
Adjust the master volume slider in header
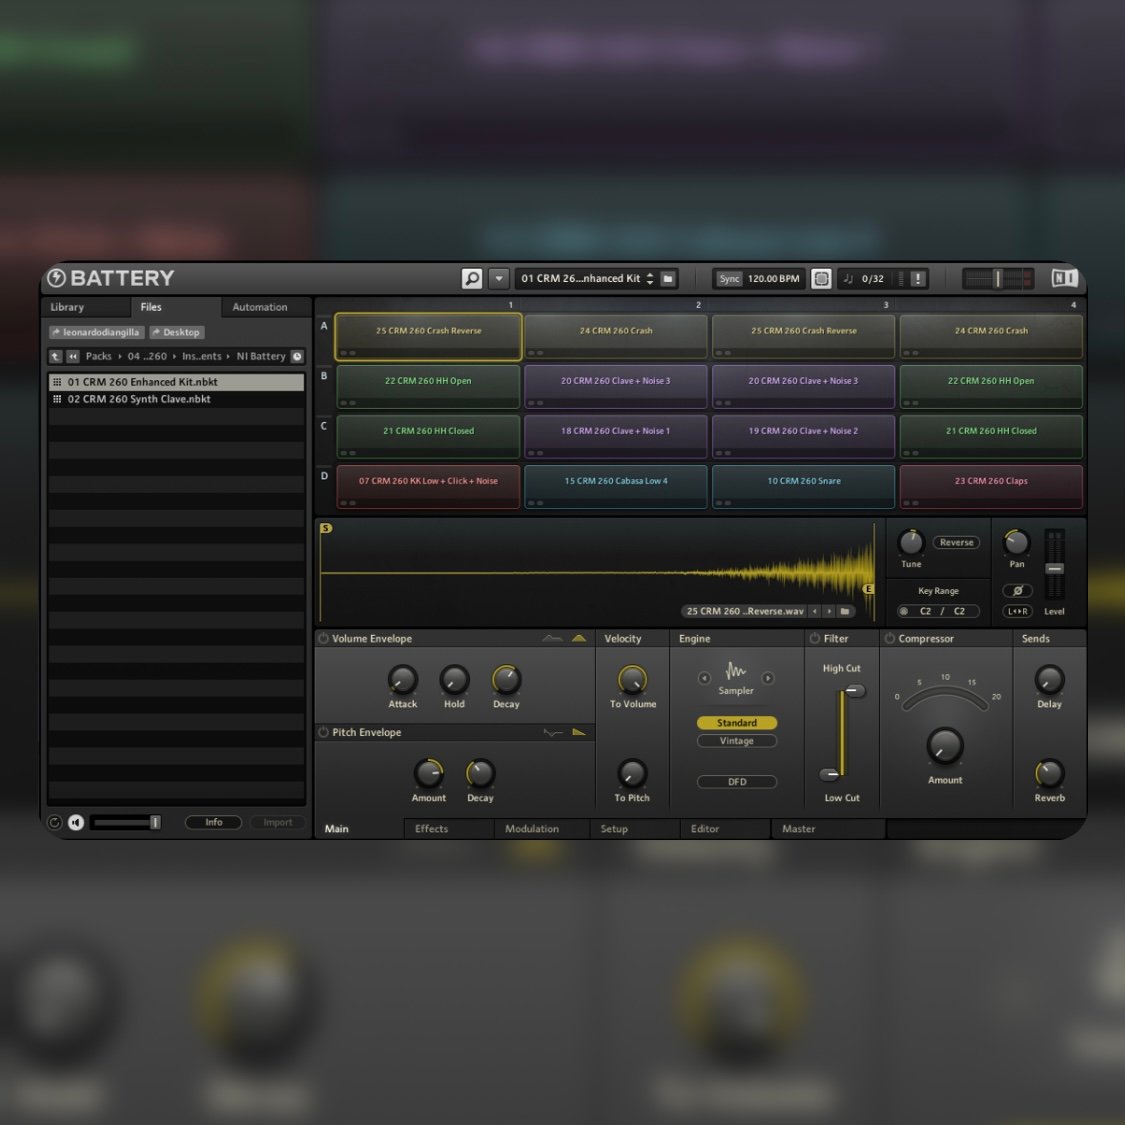coord(997,278)
